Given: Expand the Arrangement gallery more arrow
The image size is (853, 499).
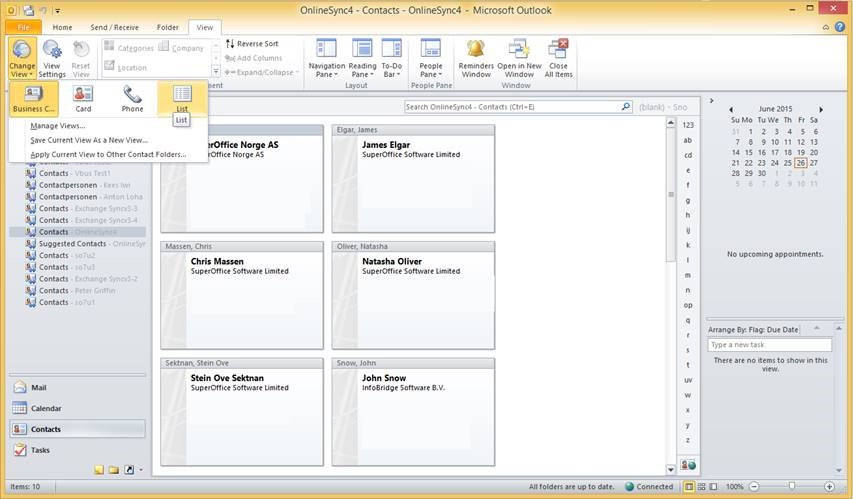Looking at the screenshot, I should click(x=215, y=72).
